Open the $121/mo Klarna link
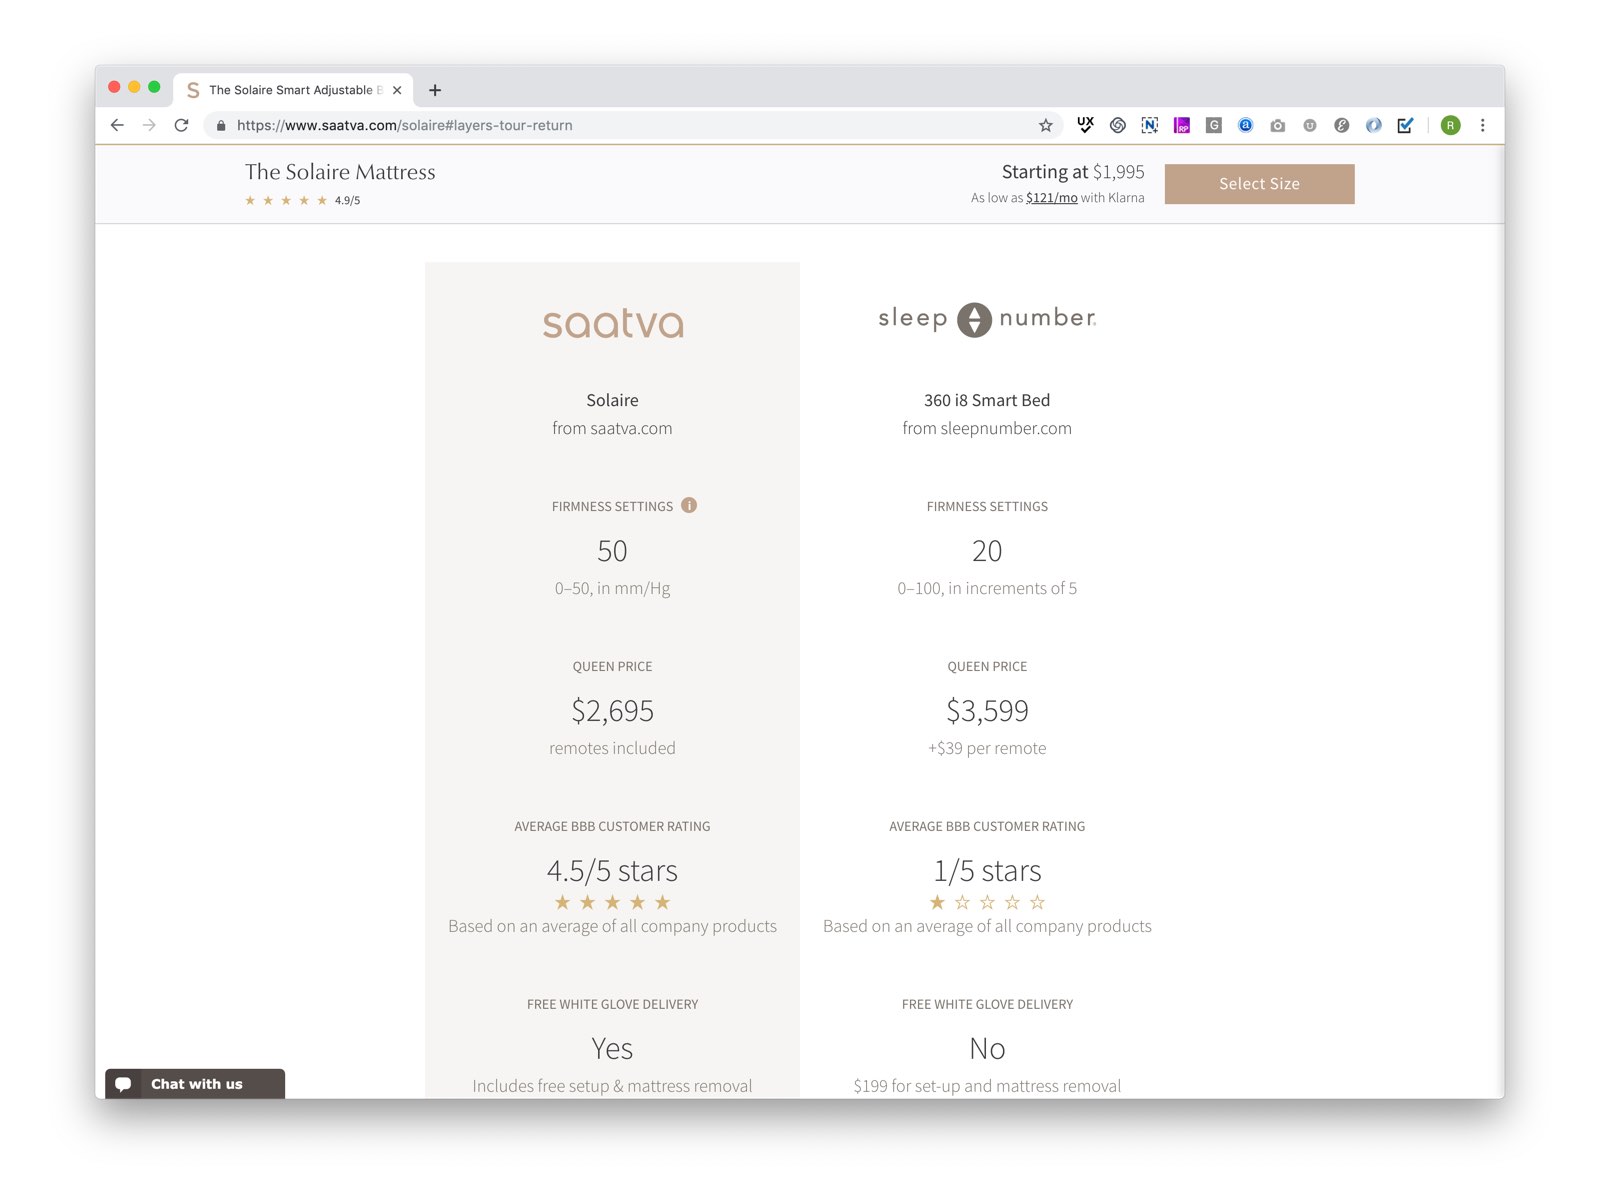1600x1200 pixels. coord(1051,198)
